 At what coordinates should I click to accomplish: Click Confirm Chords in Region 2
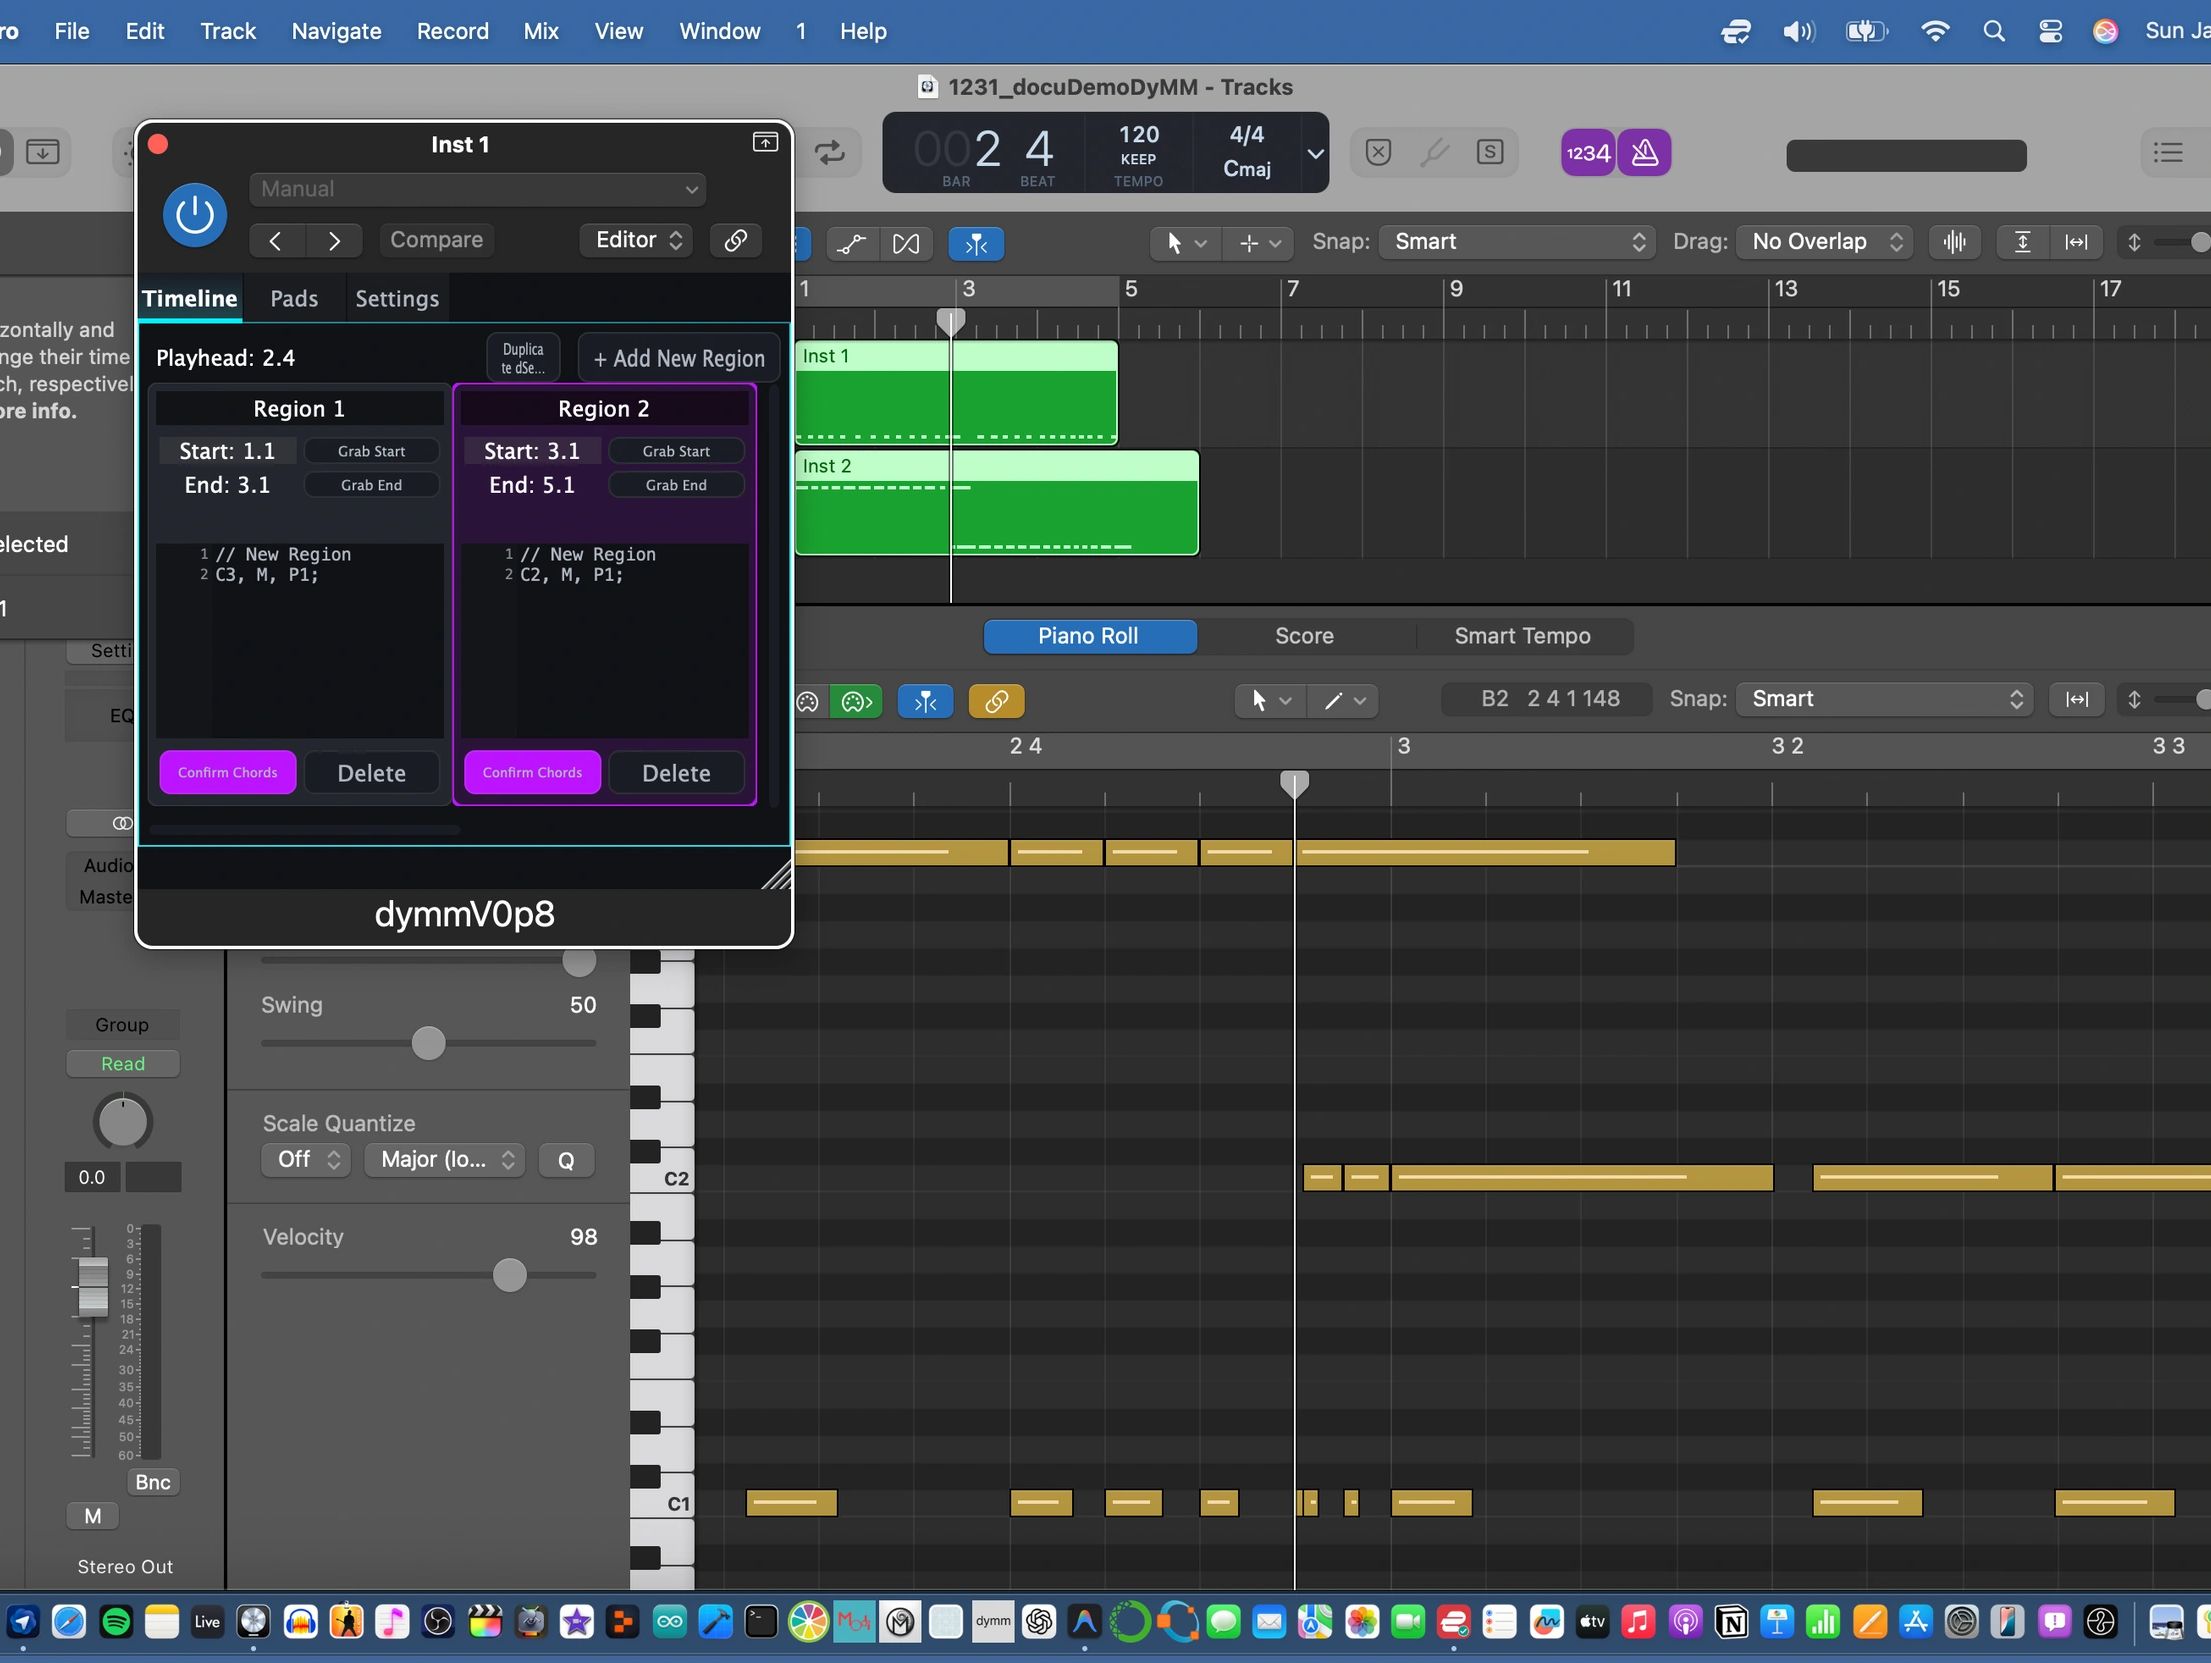pos(532,773)
